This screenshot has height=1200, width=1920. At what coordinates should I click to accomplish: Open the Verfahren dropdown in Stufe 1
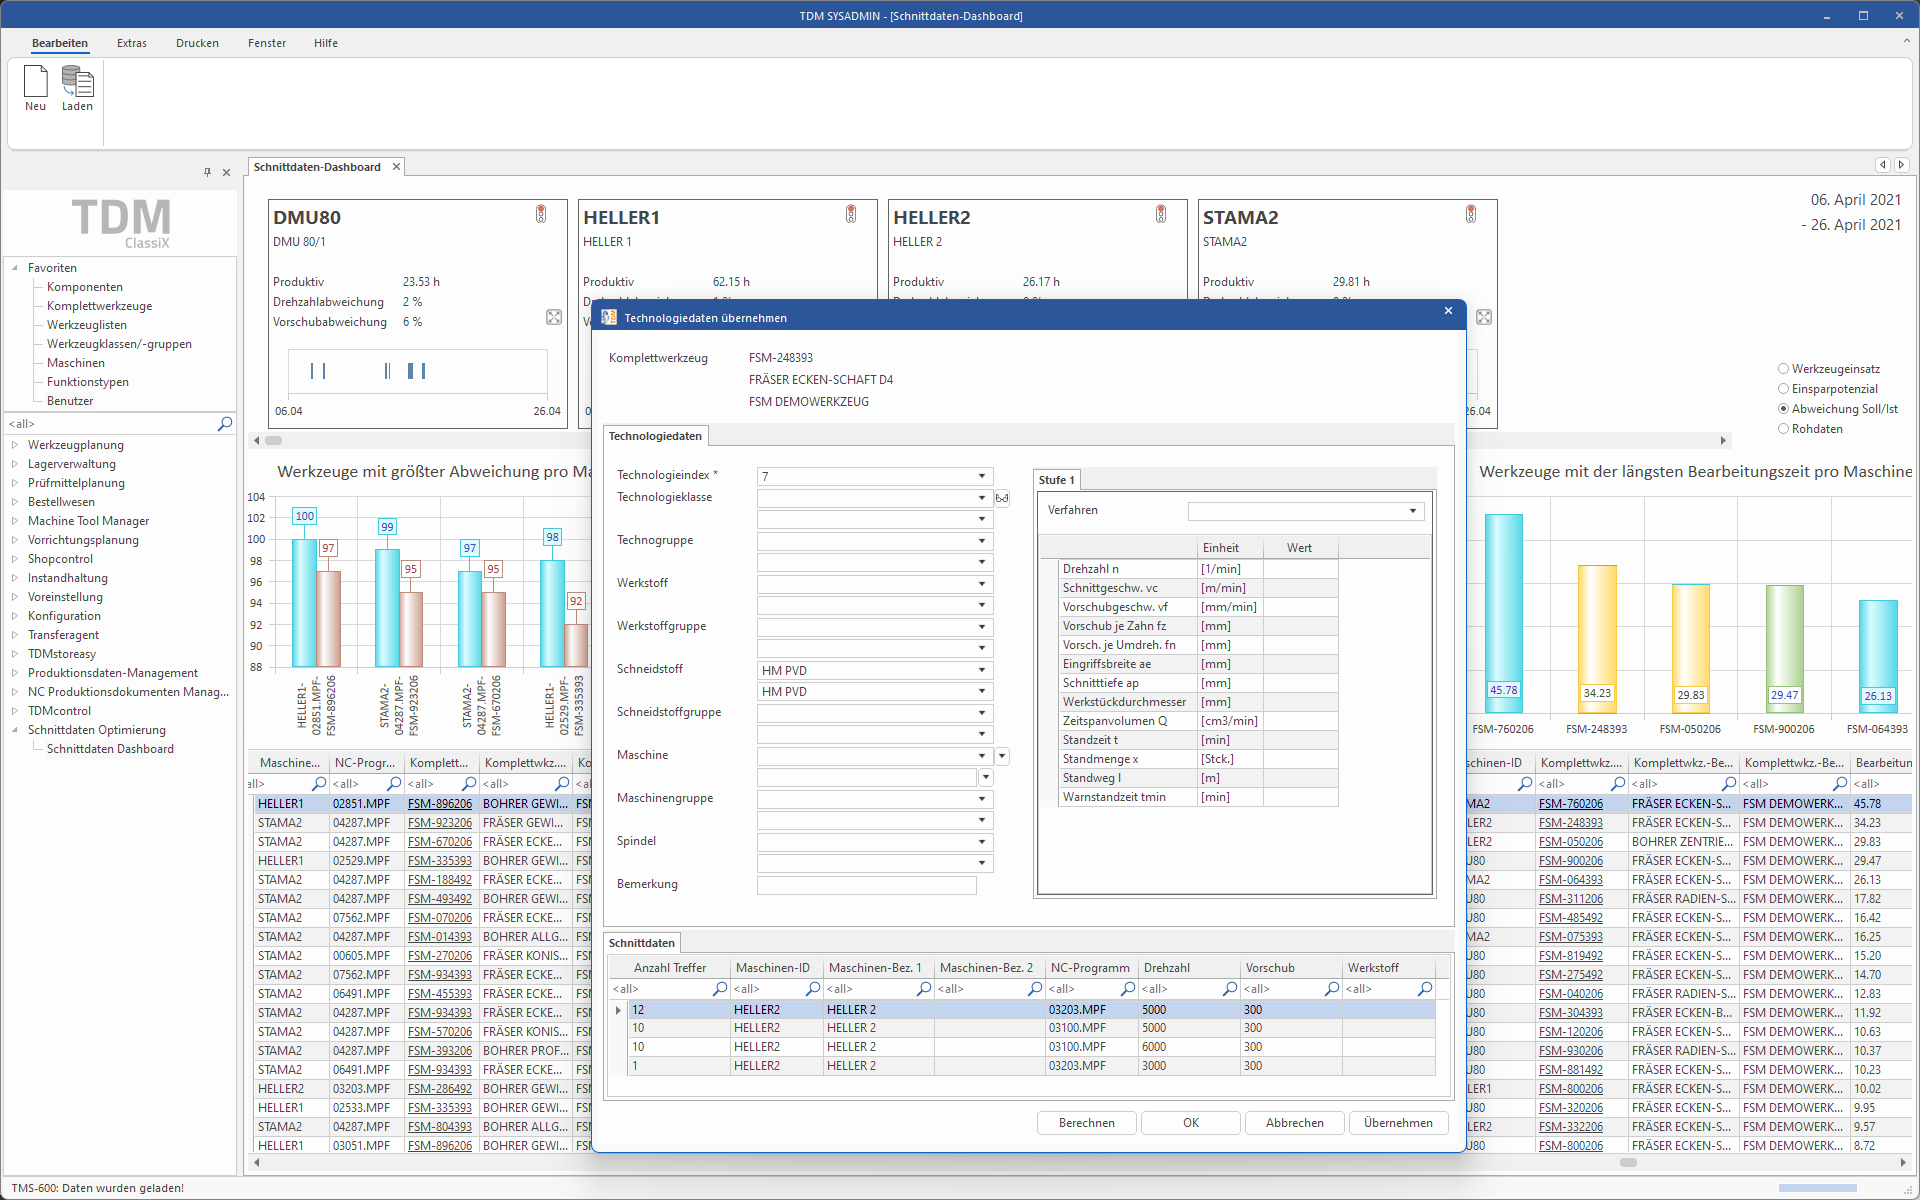pyautogui.click(x=1413, y=511)
